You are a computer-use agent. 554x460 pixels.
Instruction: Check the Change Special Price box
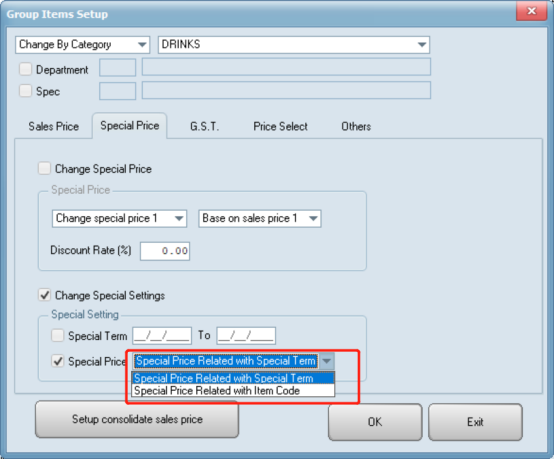coord(45,169)
